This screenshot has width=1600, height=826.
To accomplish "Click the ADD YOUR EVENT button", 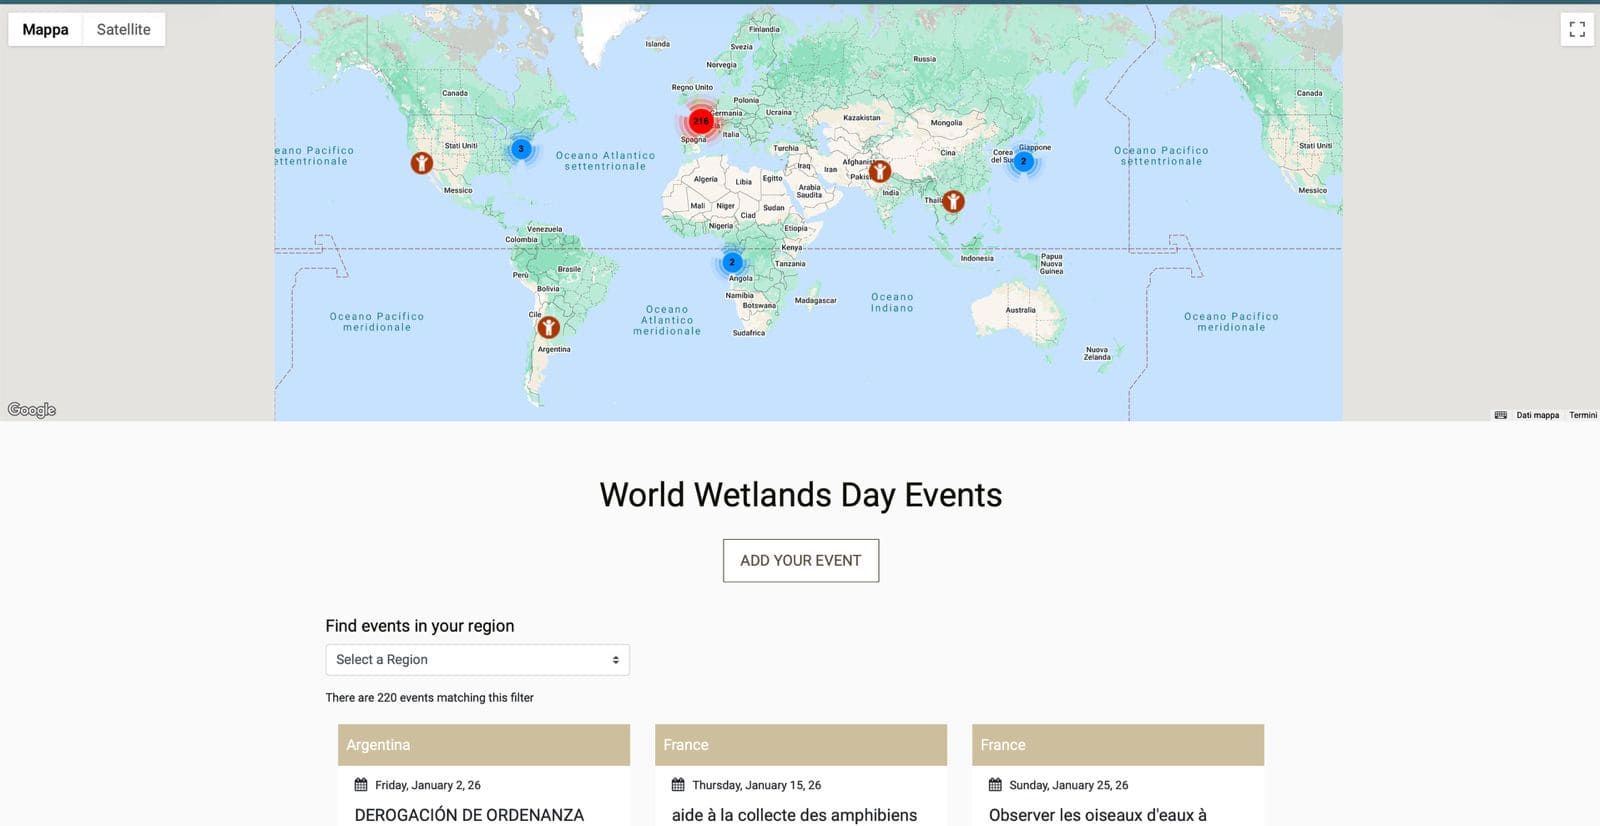I will tap(801, 561).
